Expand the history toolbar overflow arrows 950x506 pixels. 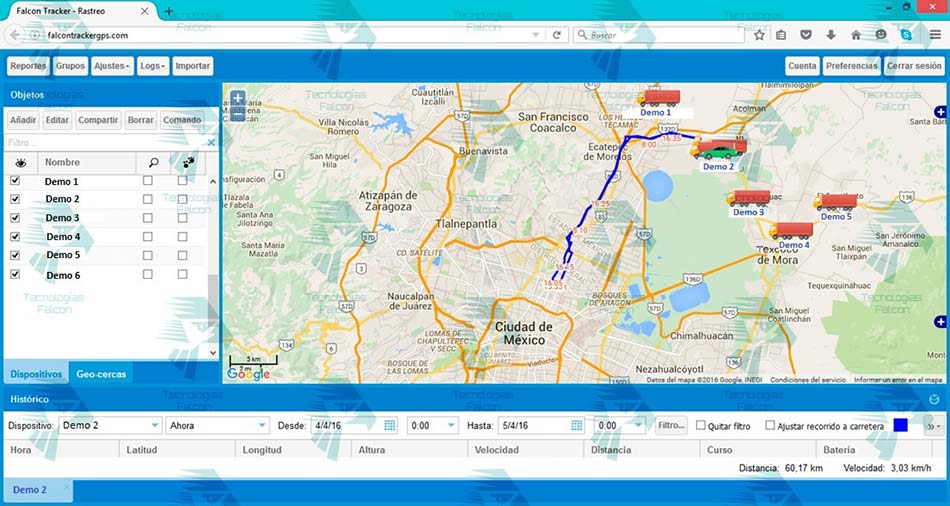933,426
